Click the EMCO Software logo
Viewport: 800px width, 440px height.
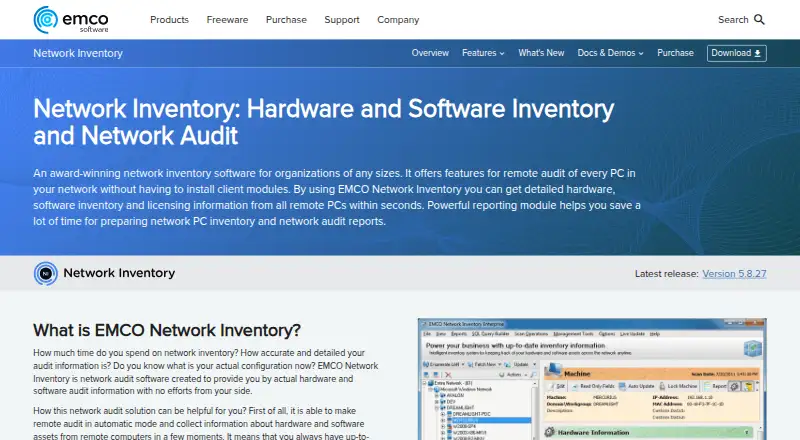[x=71, y=20]
